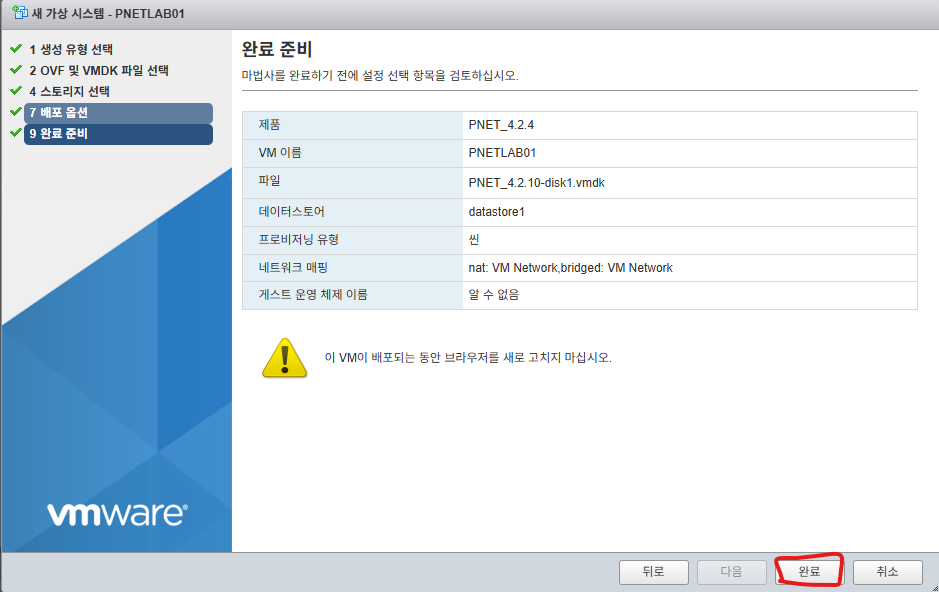Click the 뒤로 (Back) button
The width and height of the screenshot is (939, 592).
tap(653, 572)
